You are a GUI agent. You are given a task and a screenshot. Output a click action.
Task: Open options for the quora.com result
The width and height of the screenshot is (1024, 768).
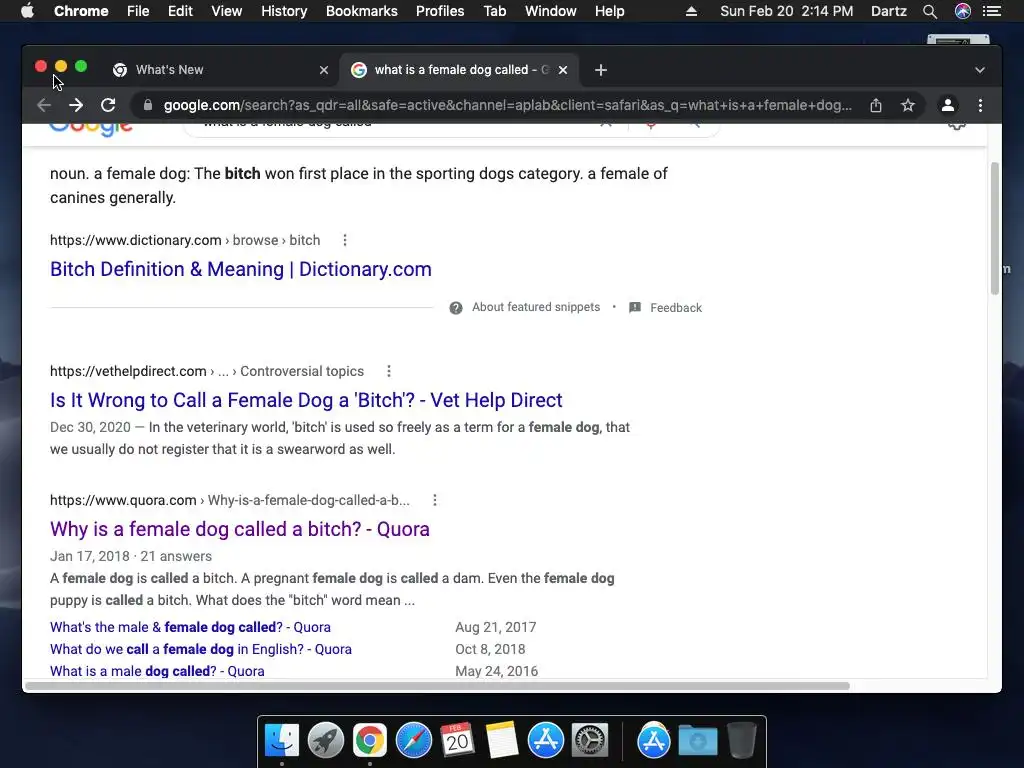[435, 500]
